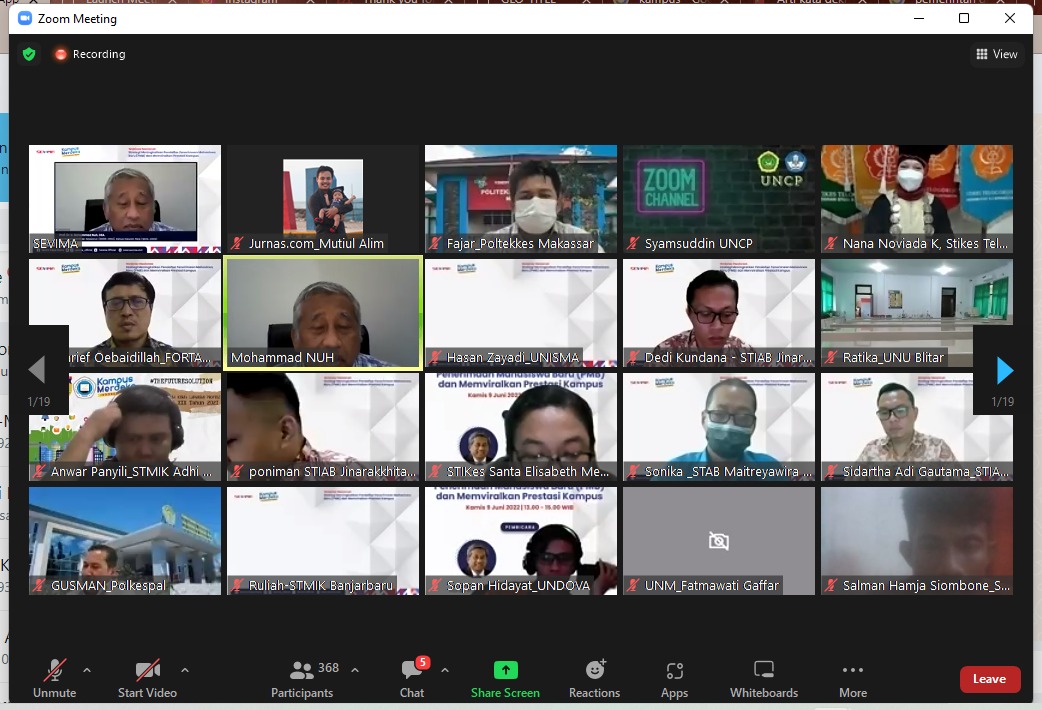Open the View layout menu
Screen dimensions: 1042x710
coord(997,54)
